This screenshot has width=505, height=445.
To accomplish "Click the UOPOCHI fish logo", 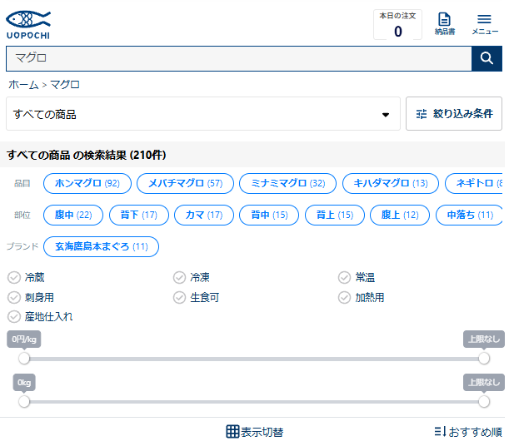I will click(x=28, y=25).
